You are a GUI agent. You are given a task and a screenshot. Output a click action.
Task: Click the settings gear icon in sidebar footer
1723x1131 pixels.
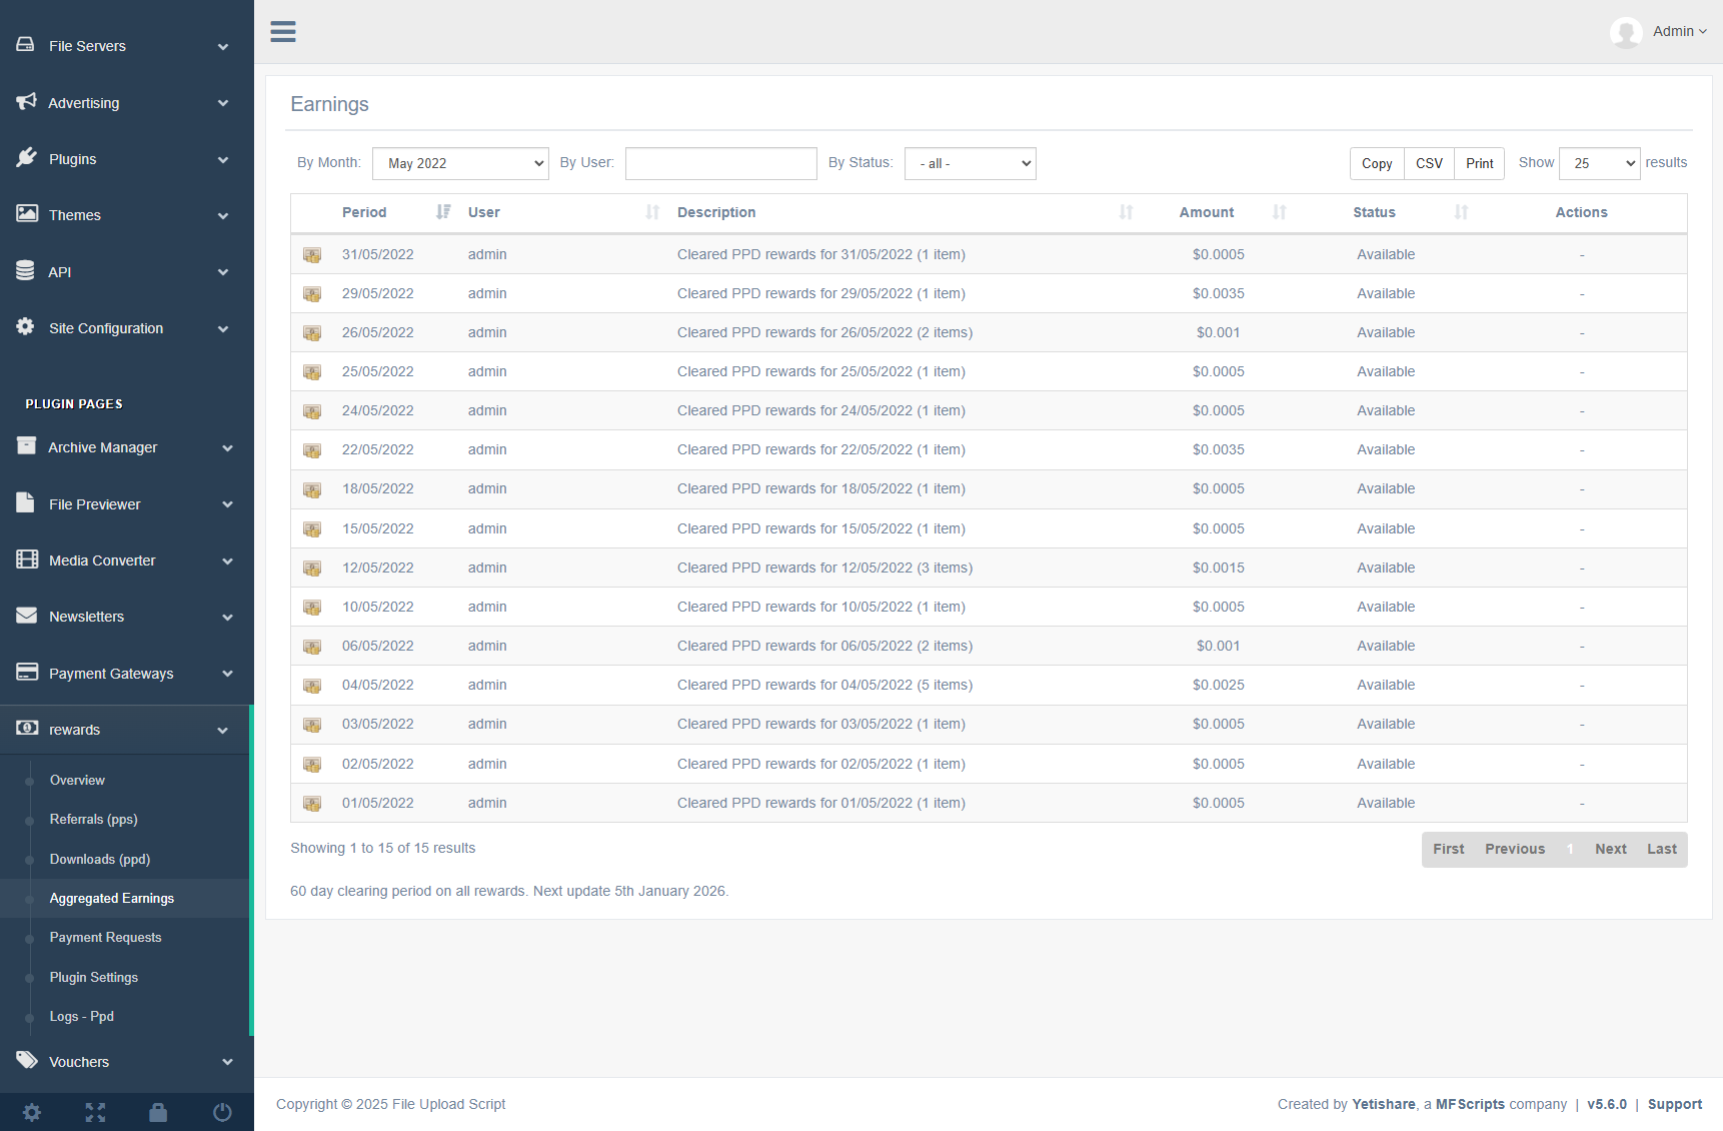[32, 1112]
